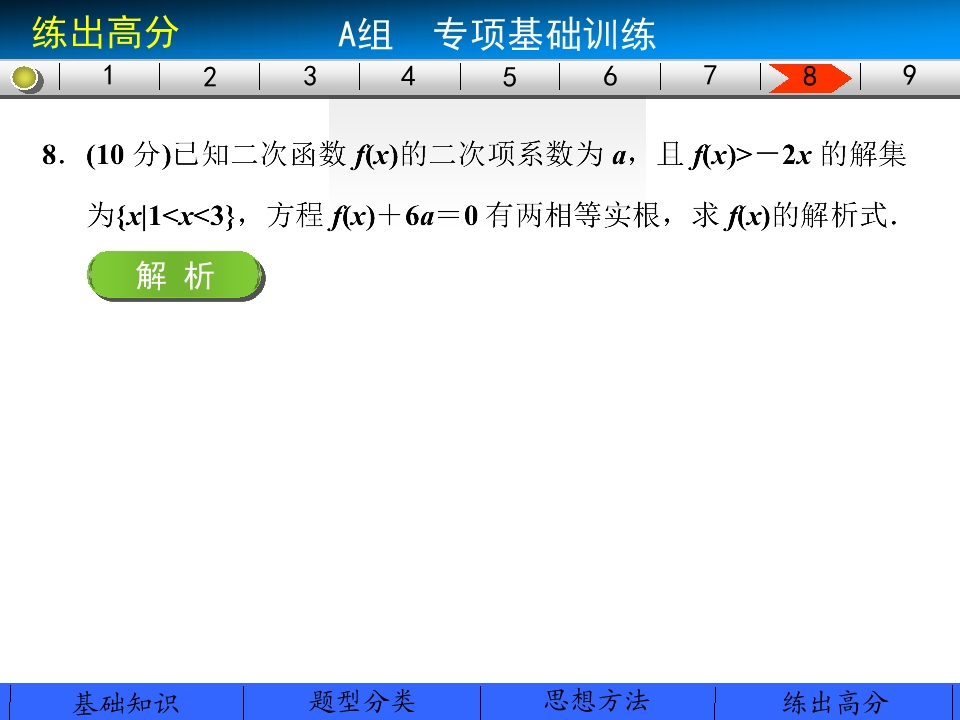Click the yellow ball icon in number bar

pyautogui.click(x=26, y=78)
